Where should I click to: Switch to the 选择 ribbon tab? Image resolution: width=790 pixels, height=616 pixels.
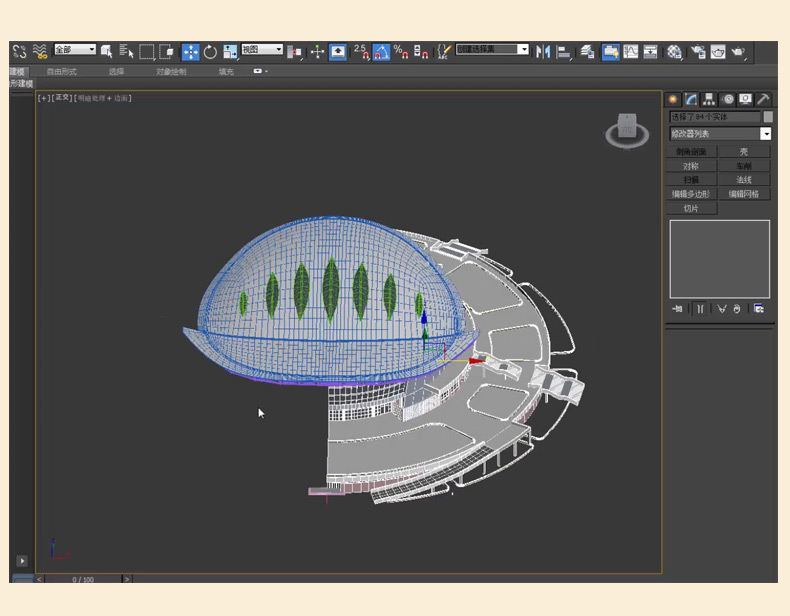[116, 72]
